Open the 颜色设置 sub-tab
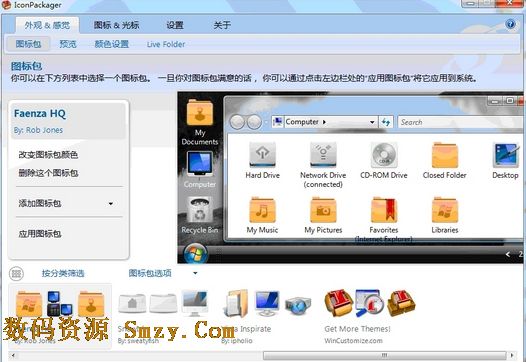The width and height of the screenshot is (526, 362). (x=111, y=44)
